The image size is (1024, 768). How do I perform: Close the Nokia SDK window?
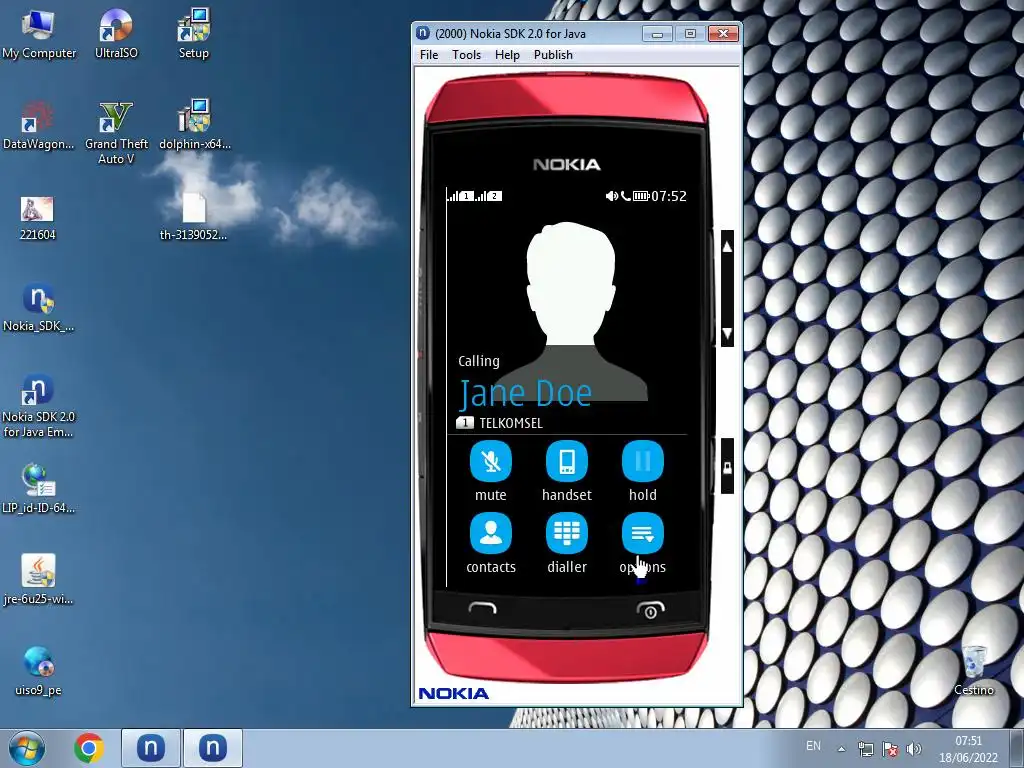click(x=723, y=33)
